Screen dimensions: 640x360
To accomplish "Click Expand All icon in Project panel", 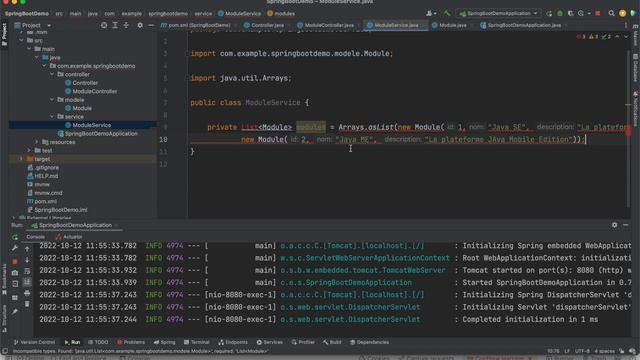I will pyautogui.click(x=115, y=25).
